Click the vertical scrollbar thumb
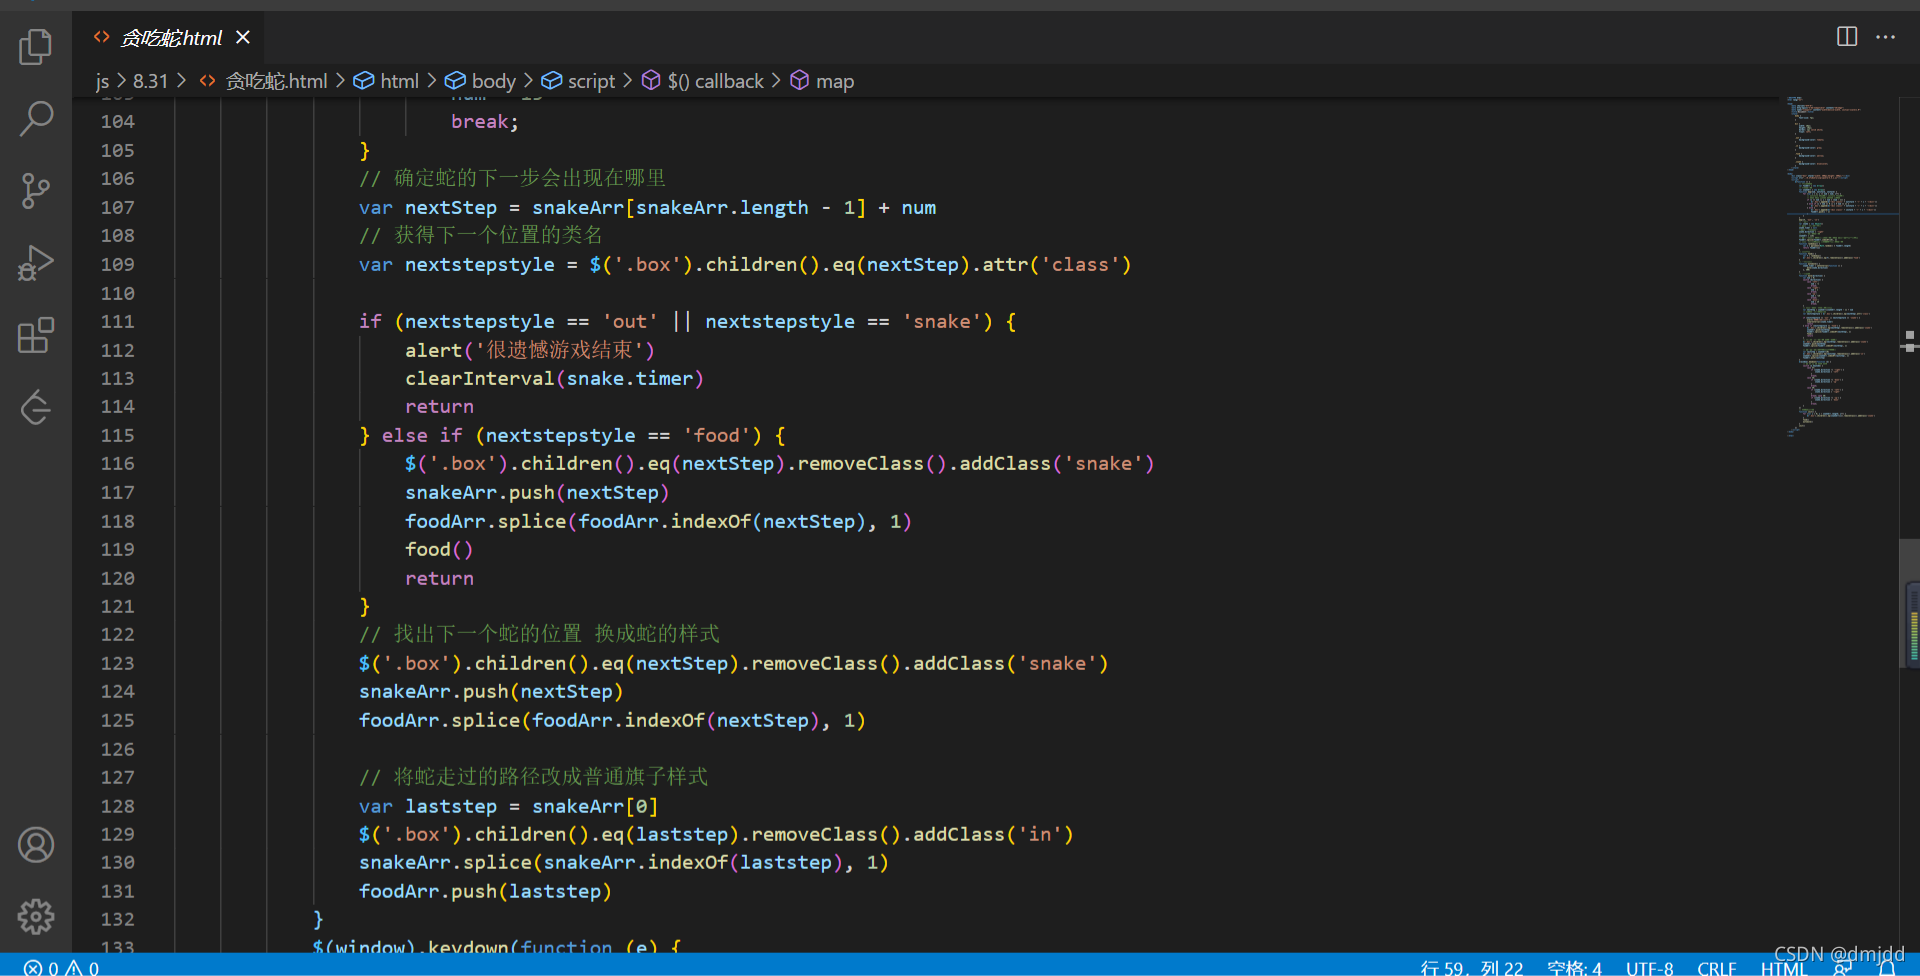 1910,603
